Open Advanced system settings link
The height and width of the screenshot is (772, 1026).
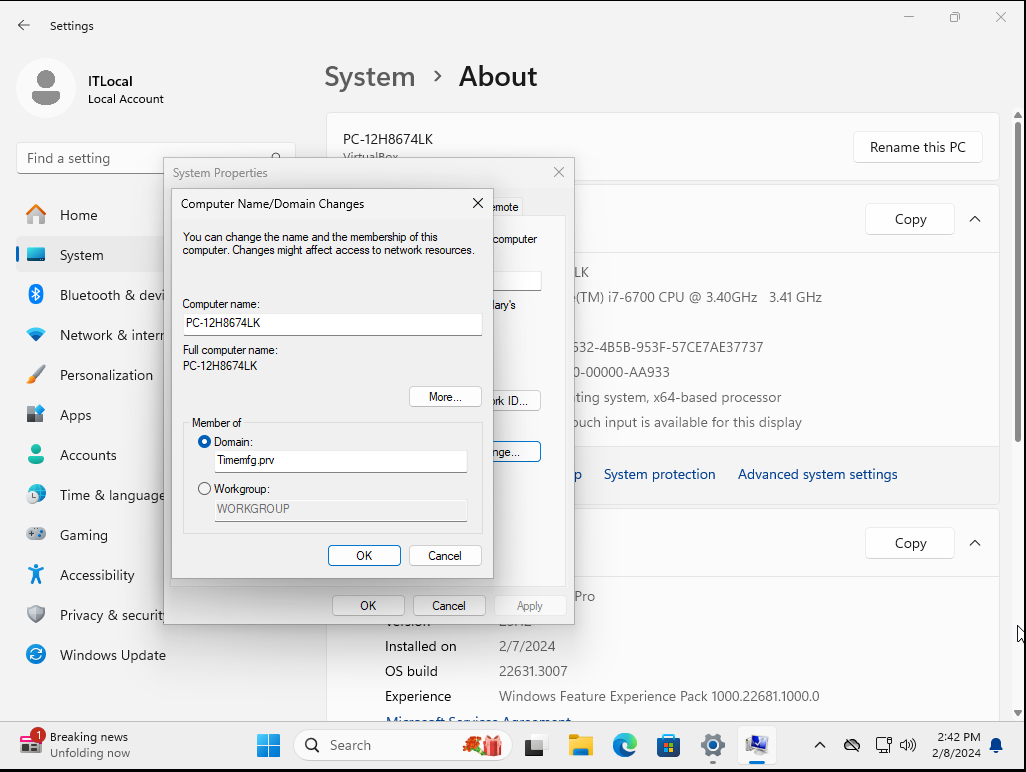[817, 474]
